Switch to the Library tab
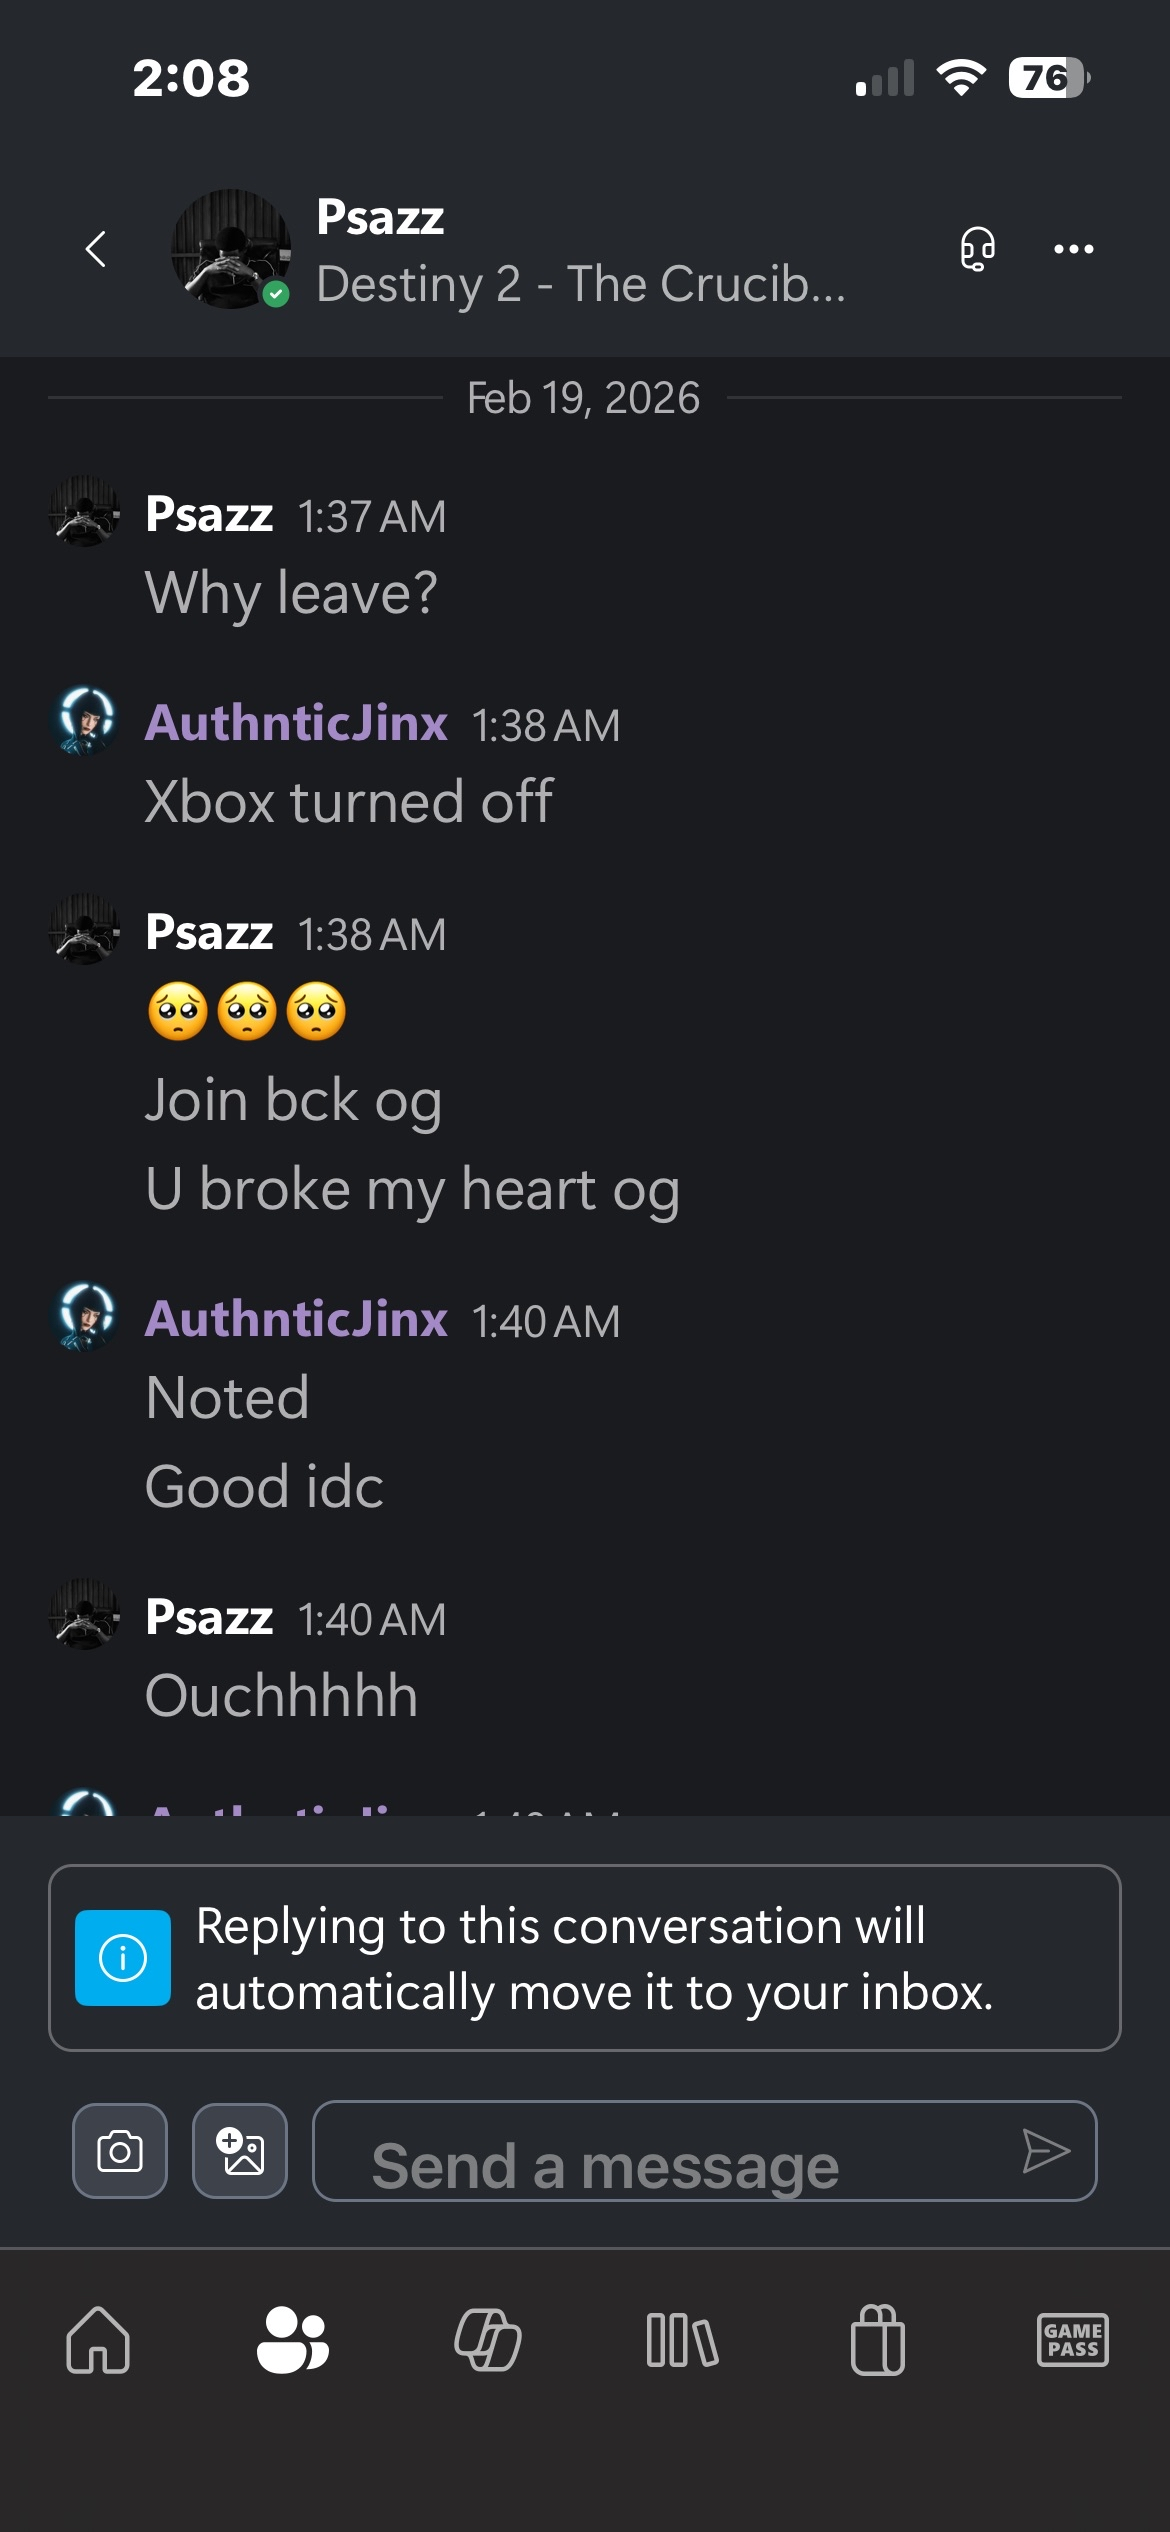 pyautogui.click(x=682, y=2340)
